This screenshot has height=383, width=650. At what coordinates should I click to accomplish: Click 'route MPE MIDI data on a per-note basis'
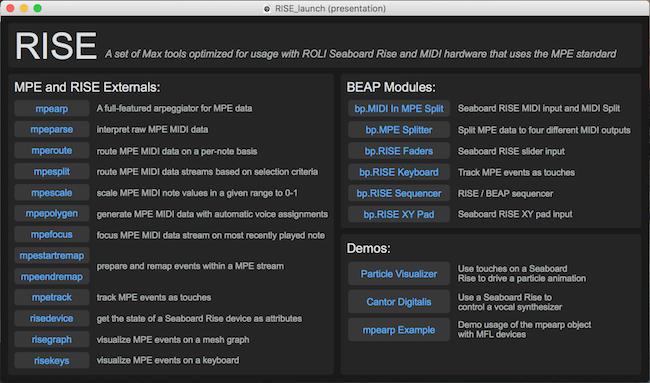(177, 151)
